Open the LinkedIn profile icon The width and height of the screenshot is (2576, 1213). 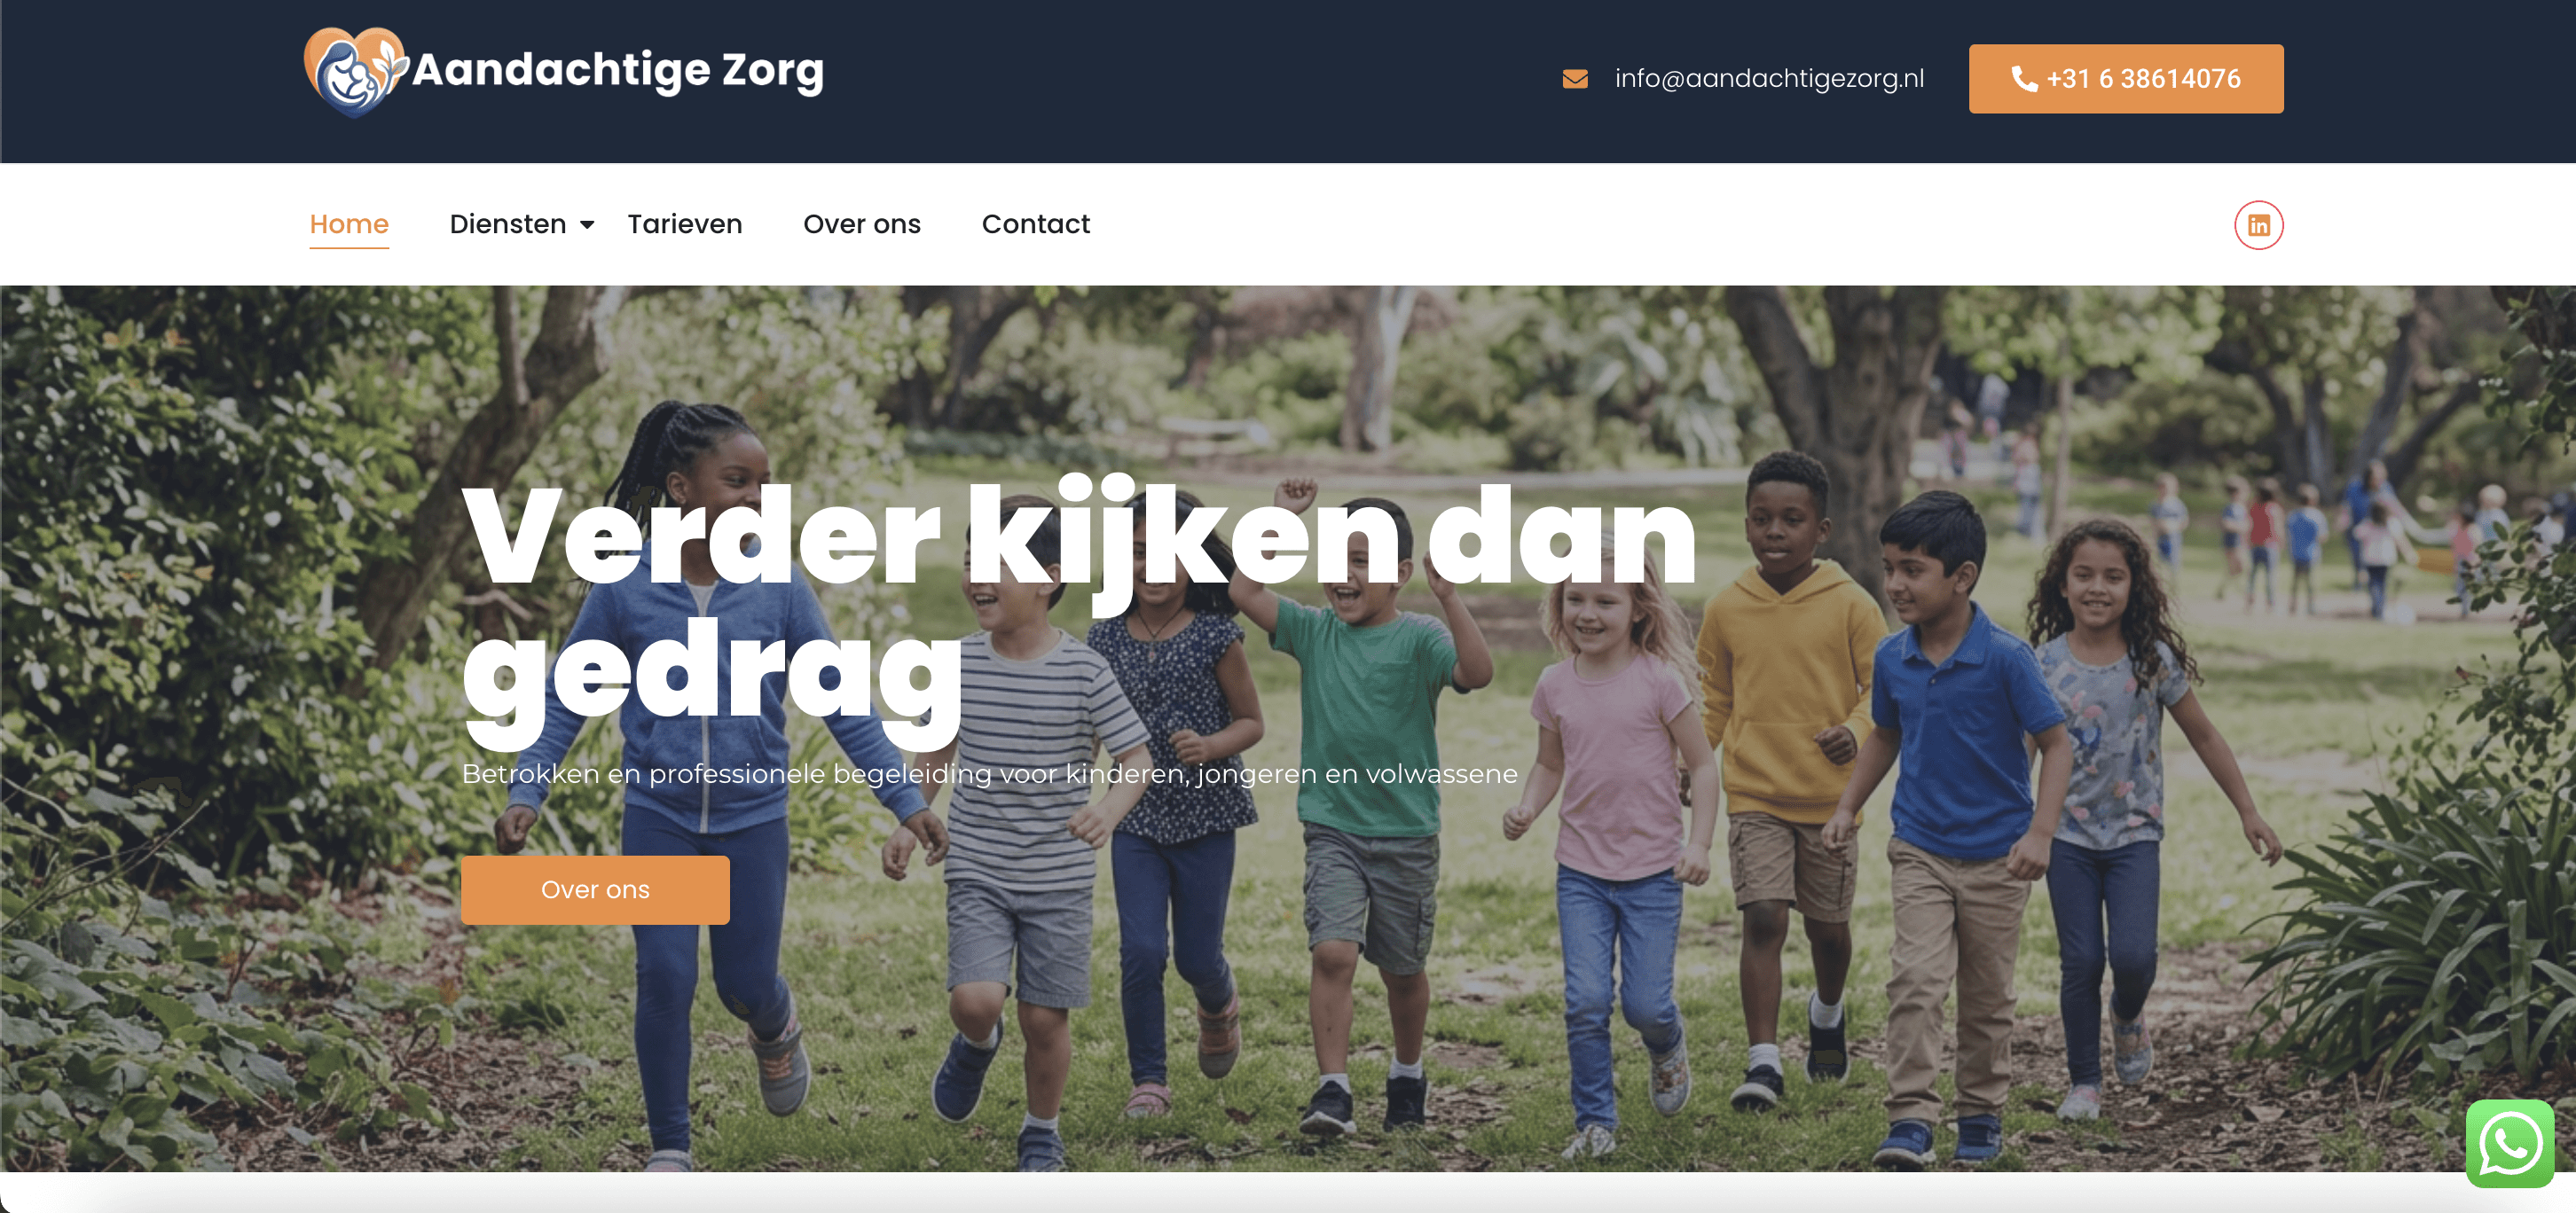[2258, 225]
